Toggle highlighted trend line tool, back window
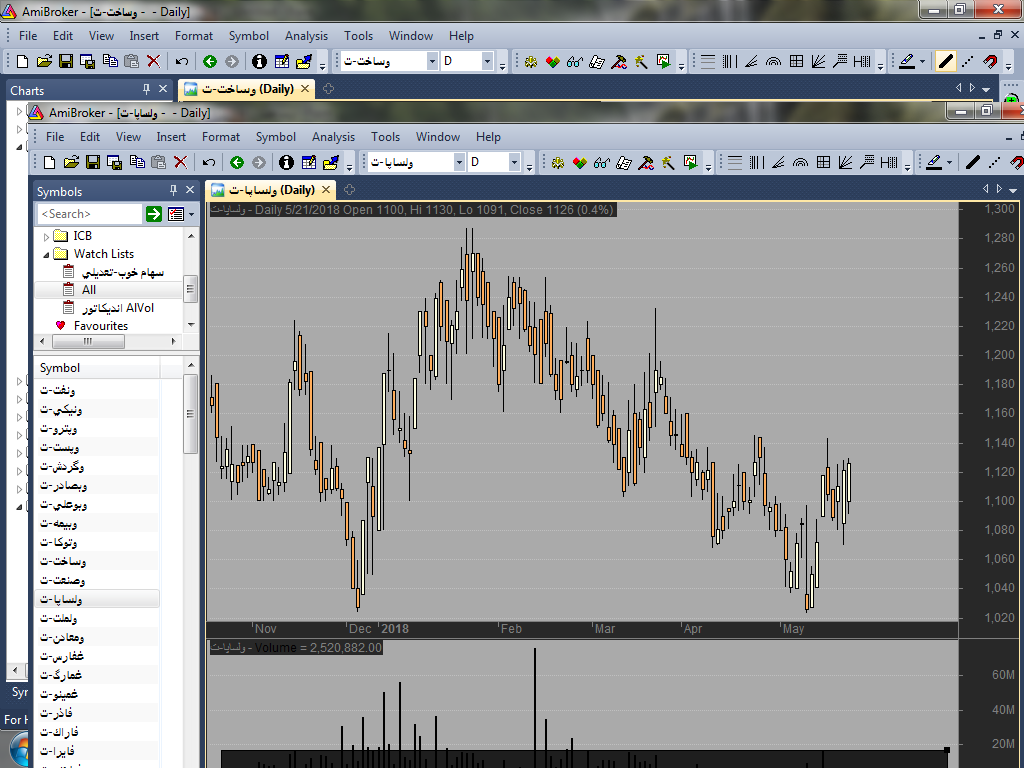The image size is (1024, 768). click(x=945, y=61)
